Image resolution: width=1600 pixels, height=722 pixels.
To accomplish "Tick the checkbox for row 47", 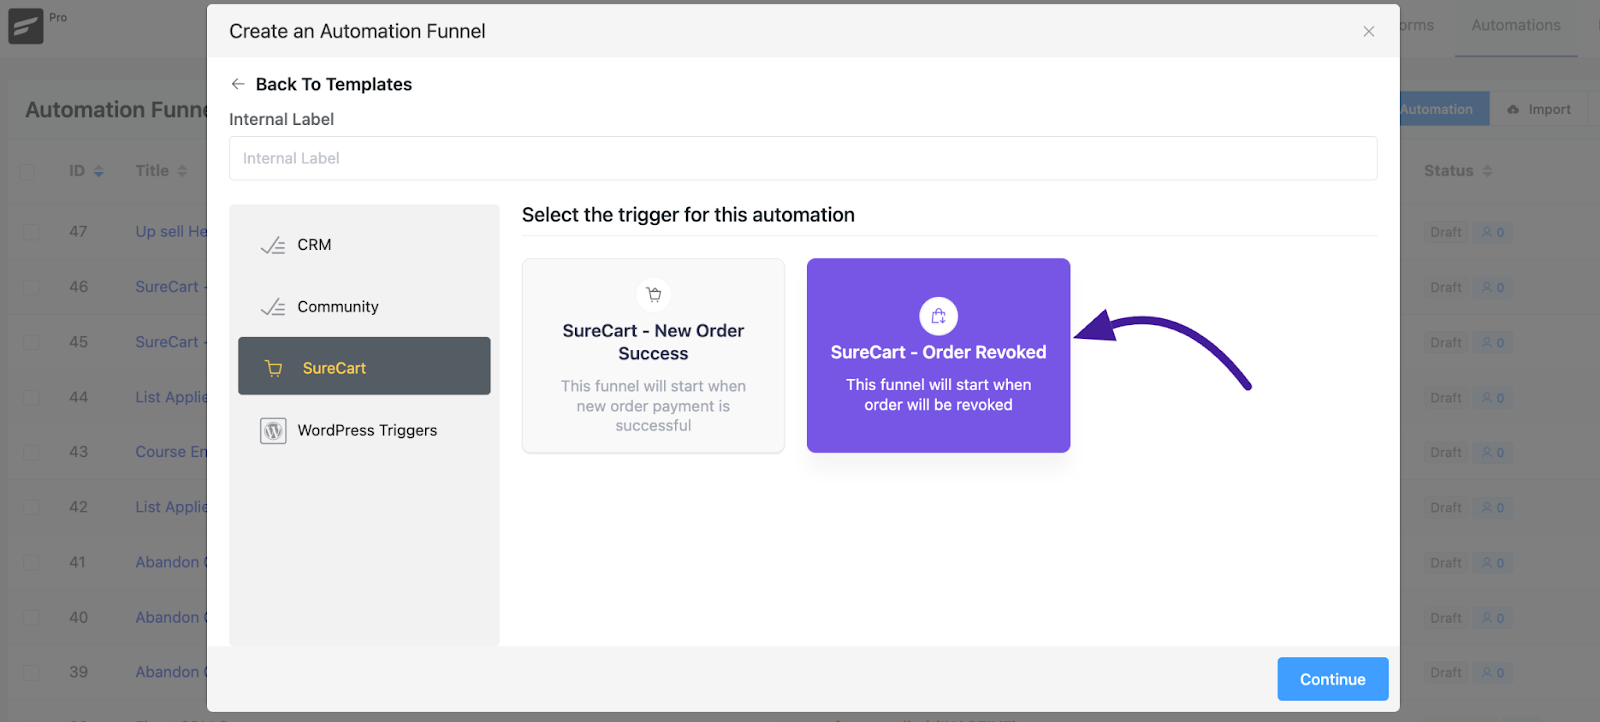I will click(x=31, y=232).
